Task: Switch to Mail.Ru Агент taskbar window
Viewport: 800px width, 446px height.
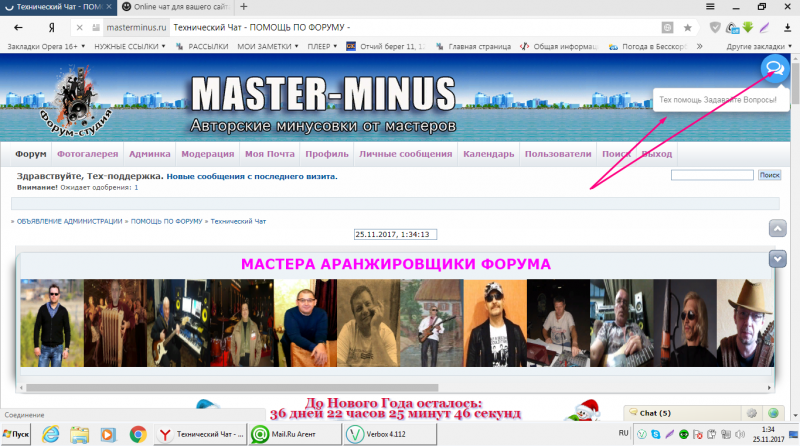Action: pyautogui.click(x=295, y=434)
